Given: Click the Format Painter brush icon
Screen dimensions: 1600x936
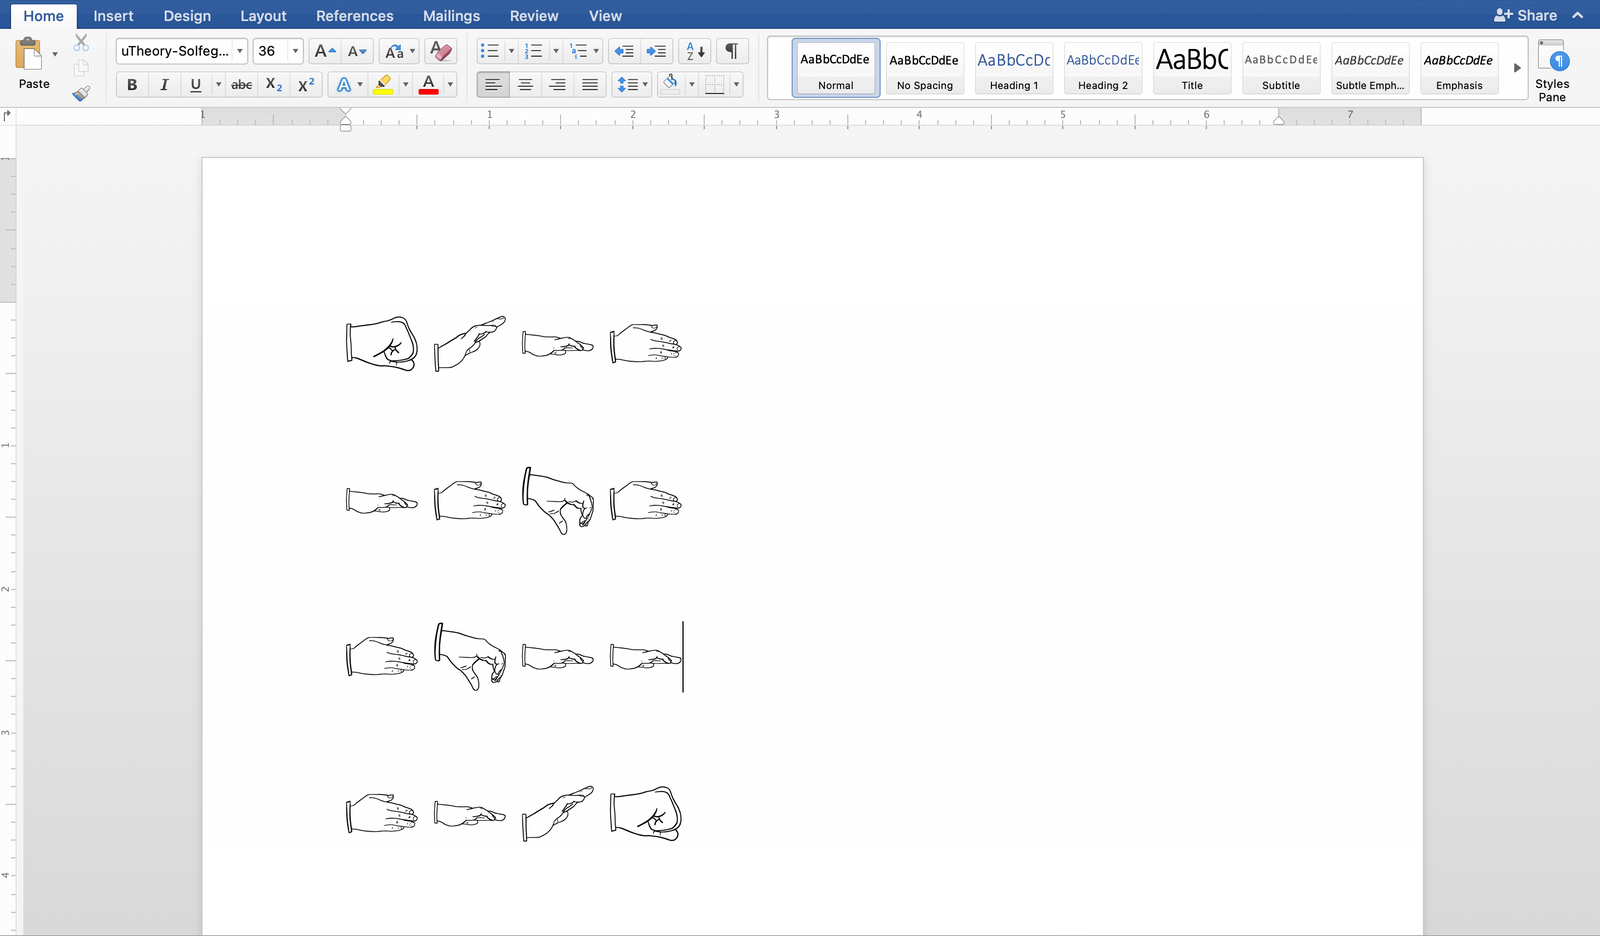Looking at the screenshot, I should pyautogui.click(x=81, y=93).
